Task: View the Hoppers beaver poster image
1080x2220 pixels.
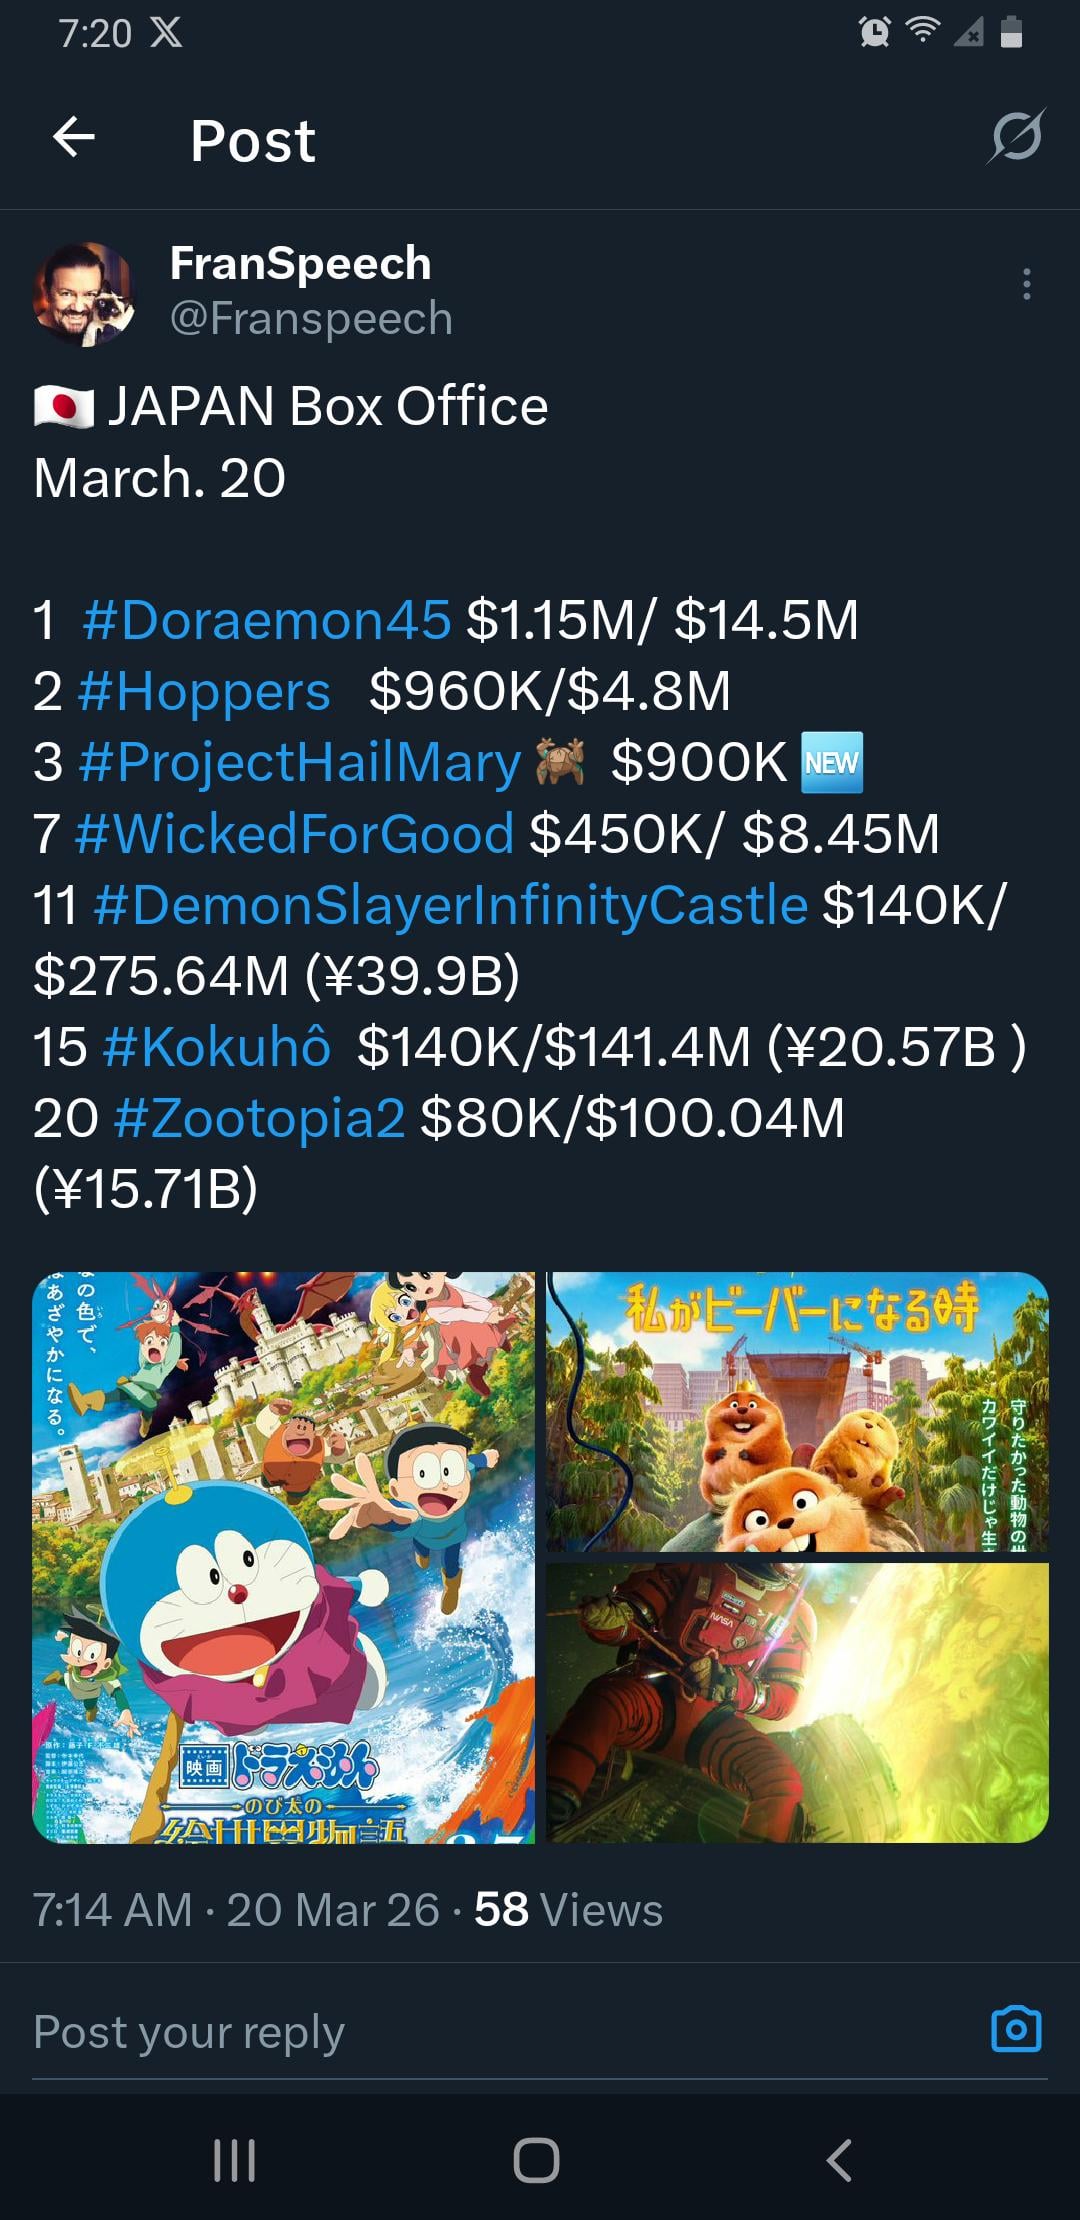Action: pyautogui.click(x=797, y=1411)
